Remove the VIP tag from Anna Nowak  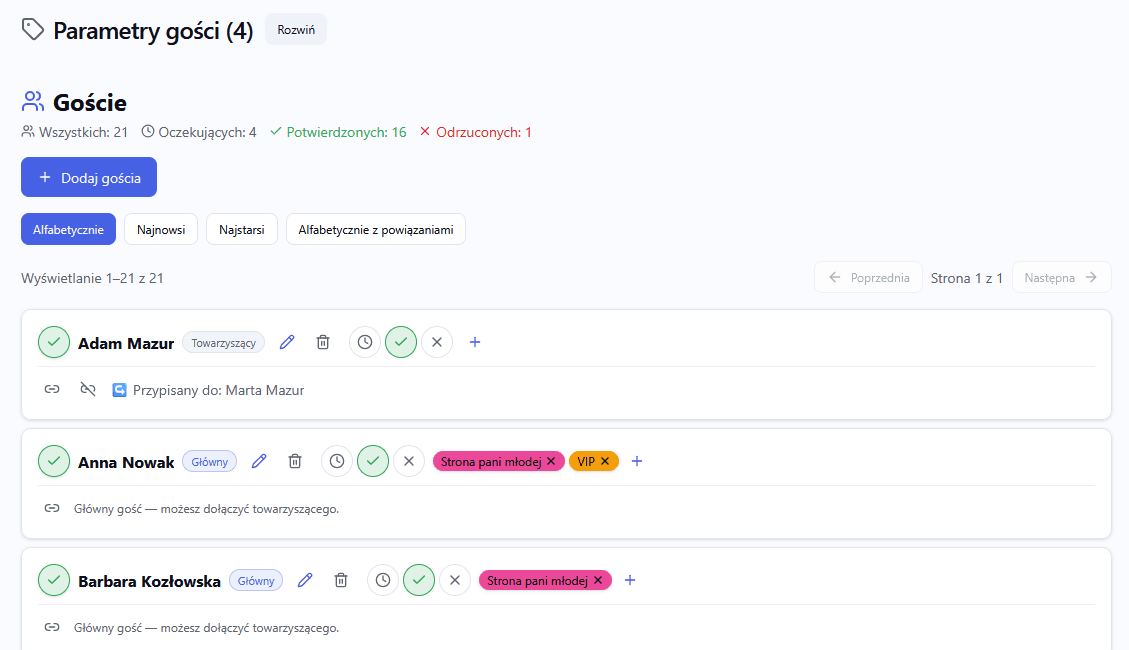click(x=606, y=461)
